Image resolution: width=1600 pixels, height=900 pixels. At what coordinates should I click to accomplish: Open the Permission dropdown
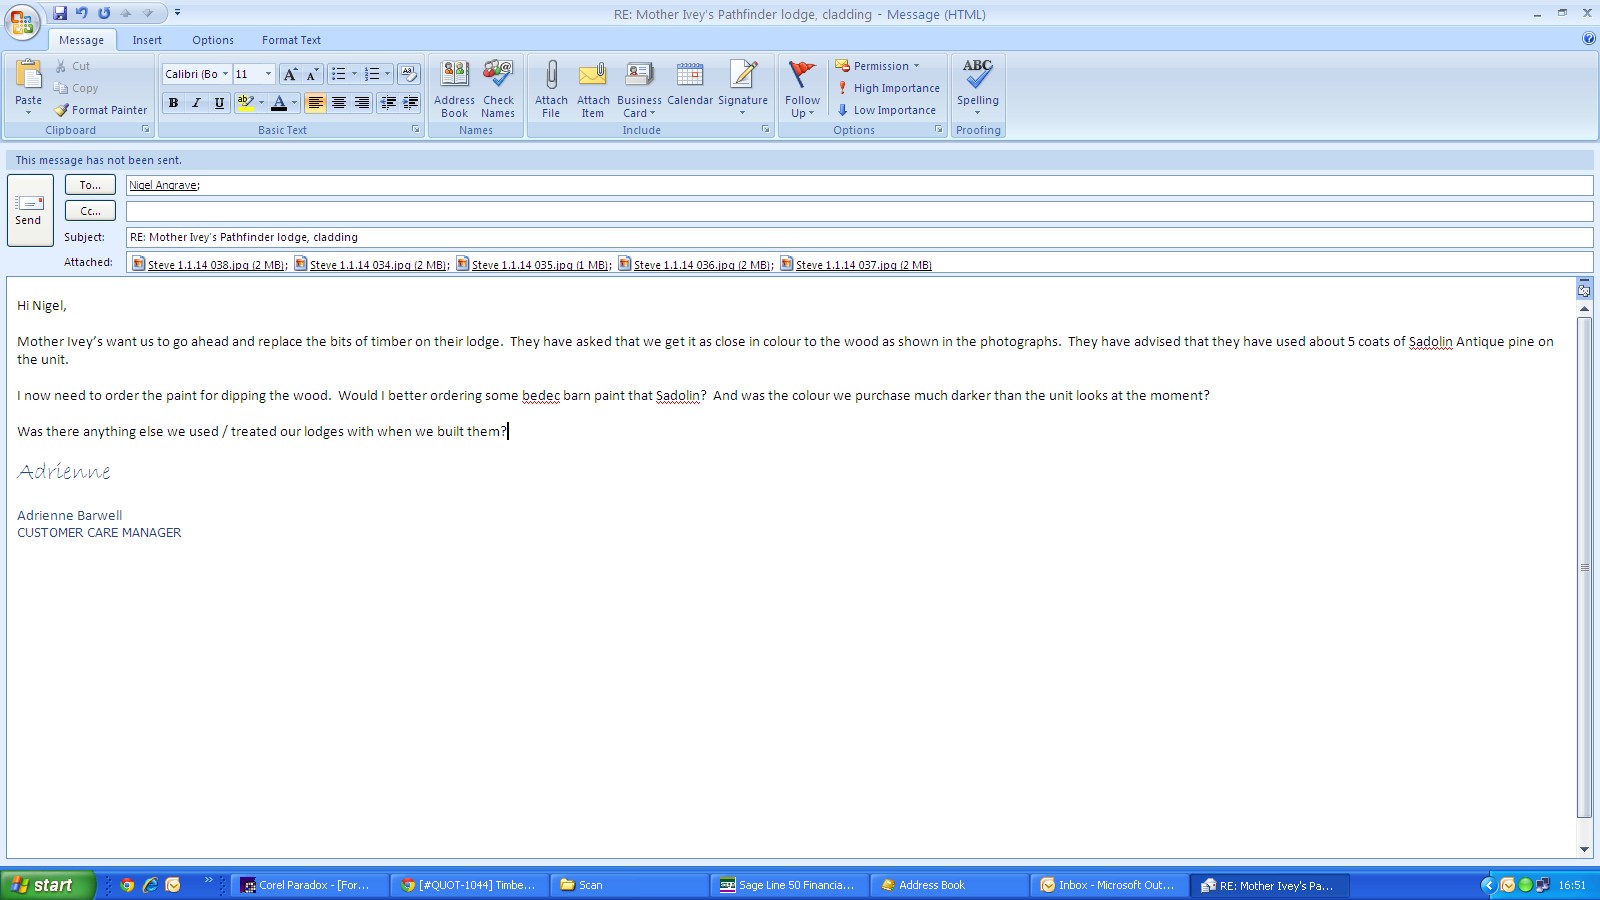click(x=877, y=66)
